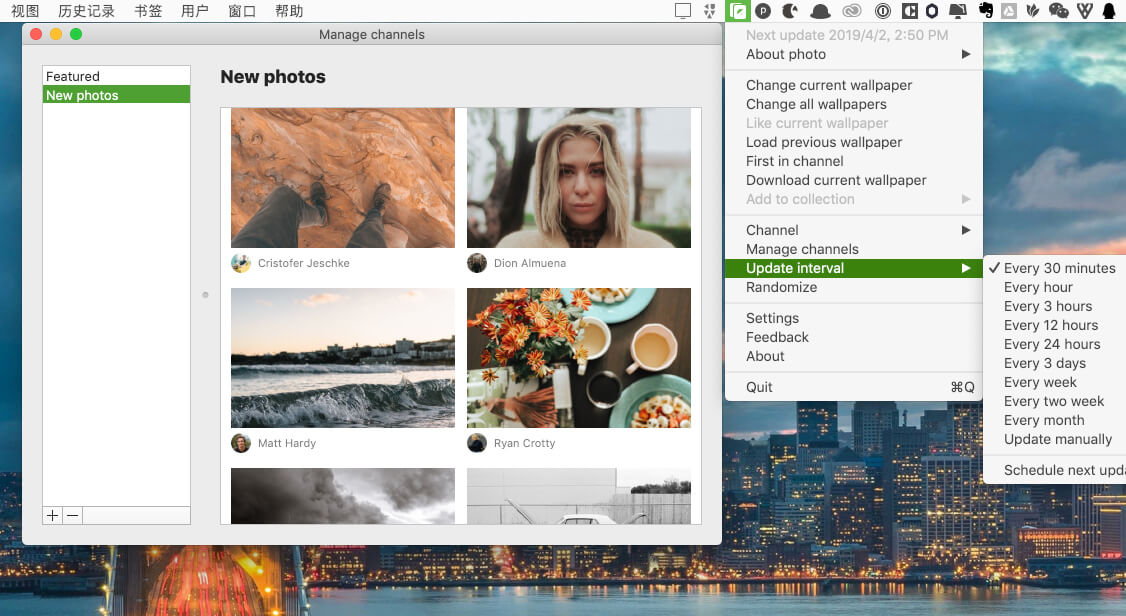Click Dion Almuena's avatar icon
The height and width of the screenshot is (616, 1126).
coord(477,263)
